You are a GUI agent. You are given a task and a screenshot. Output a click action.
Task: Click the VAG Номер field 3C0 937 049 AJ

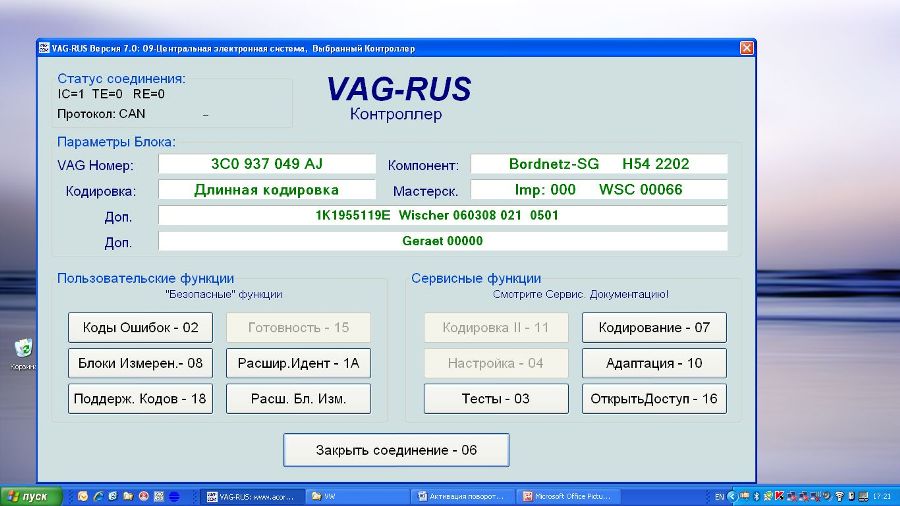click(267, 164)
